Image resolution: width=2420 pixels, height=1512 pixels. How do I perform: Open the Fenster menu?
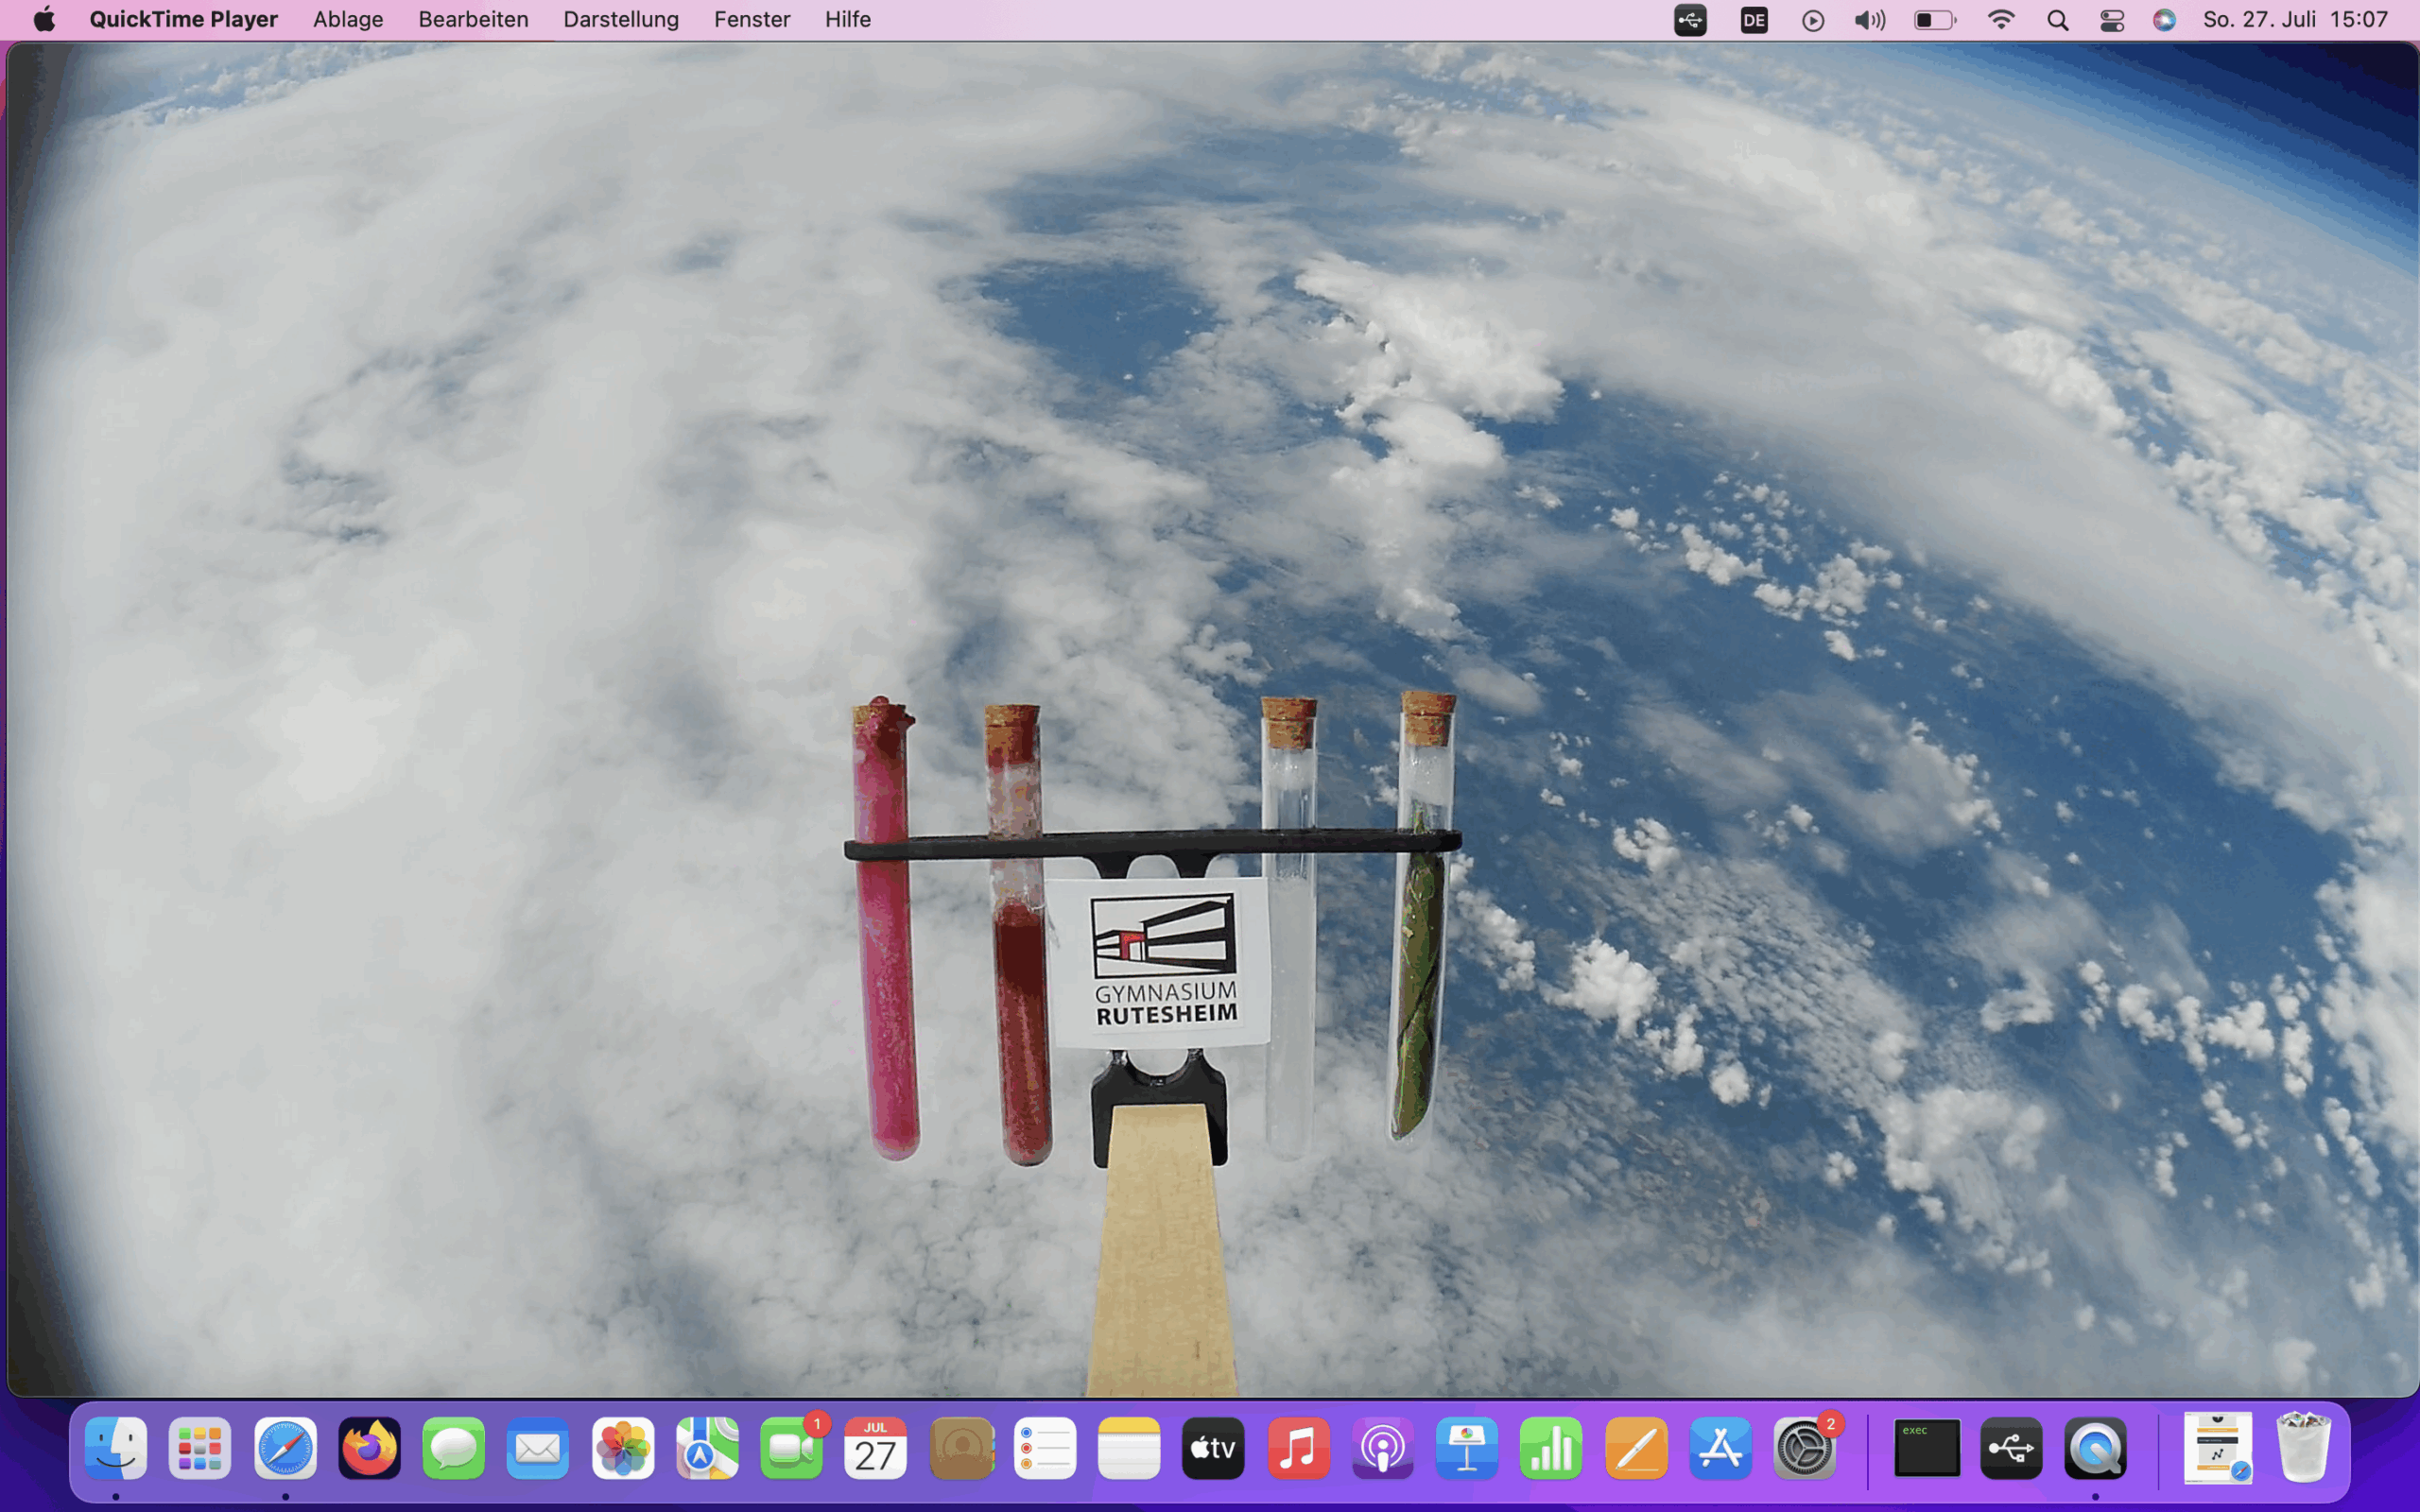click(751, 19)
